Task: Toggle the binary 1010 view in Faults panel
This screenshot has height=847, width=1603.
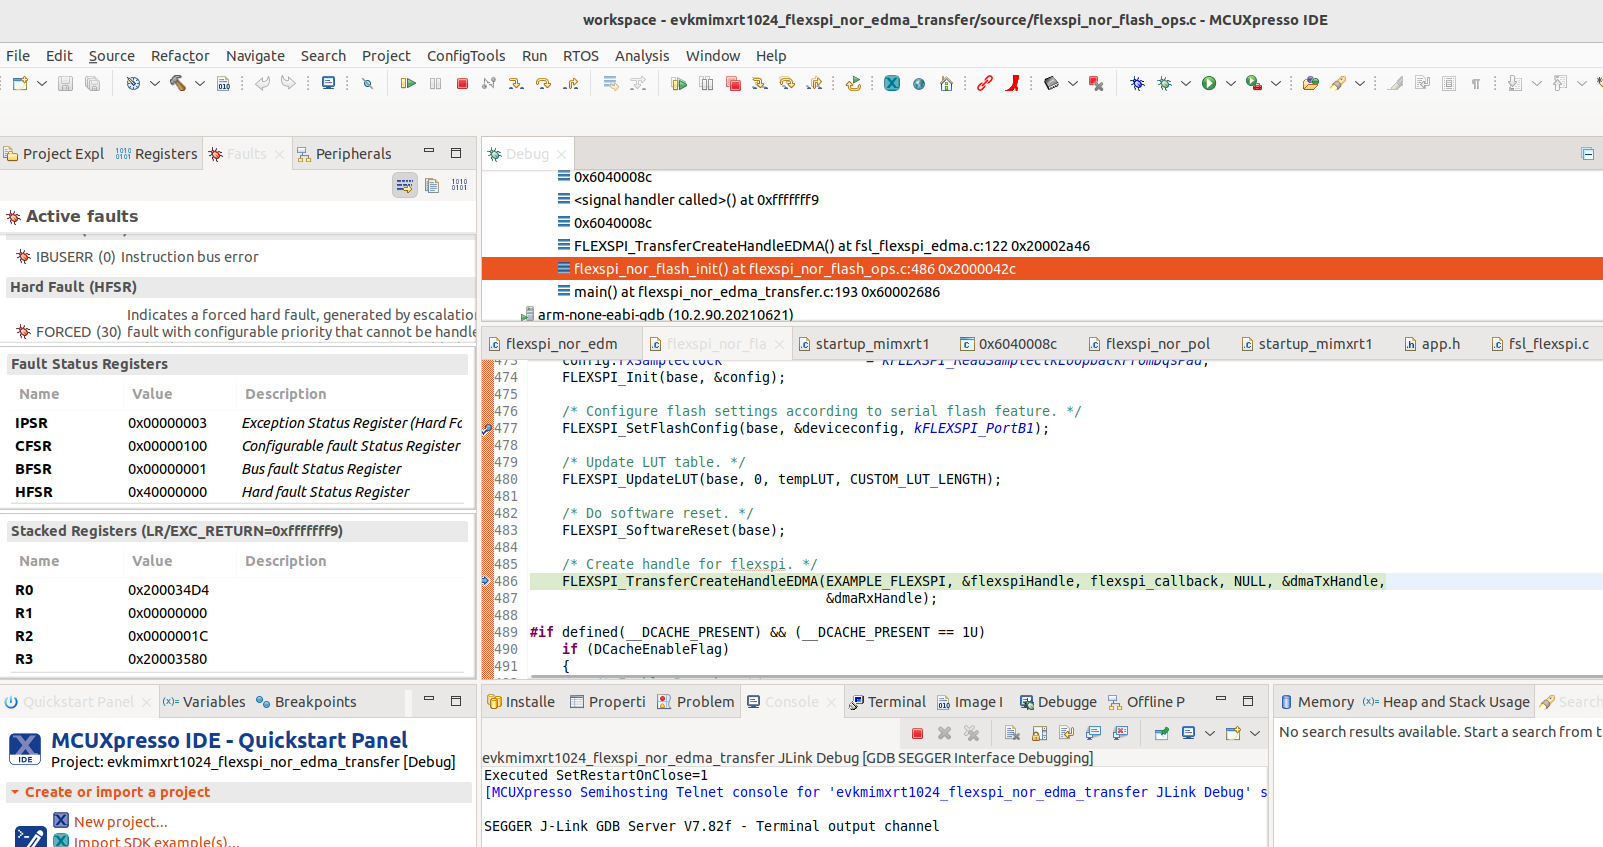Action: pos(459,185)
